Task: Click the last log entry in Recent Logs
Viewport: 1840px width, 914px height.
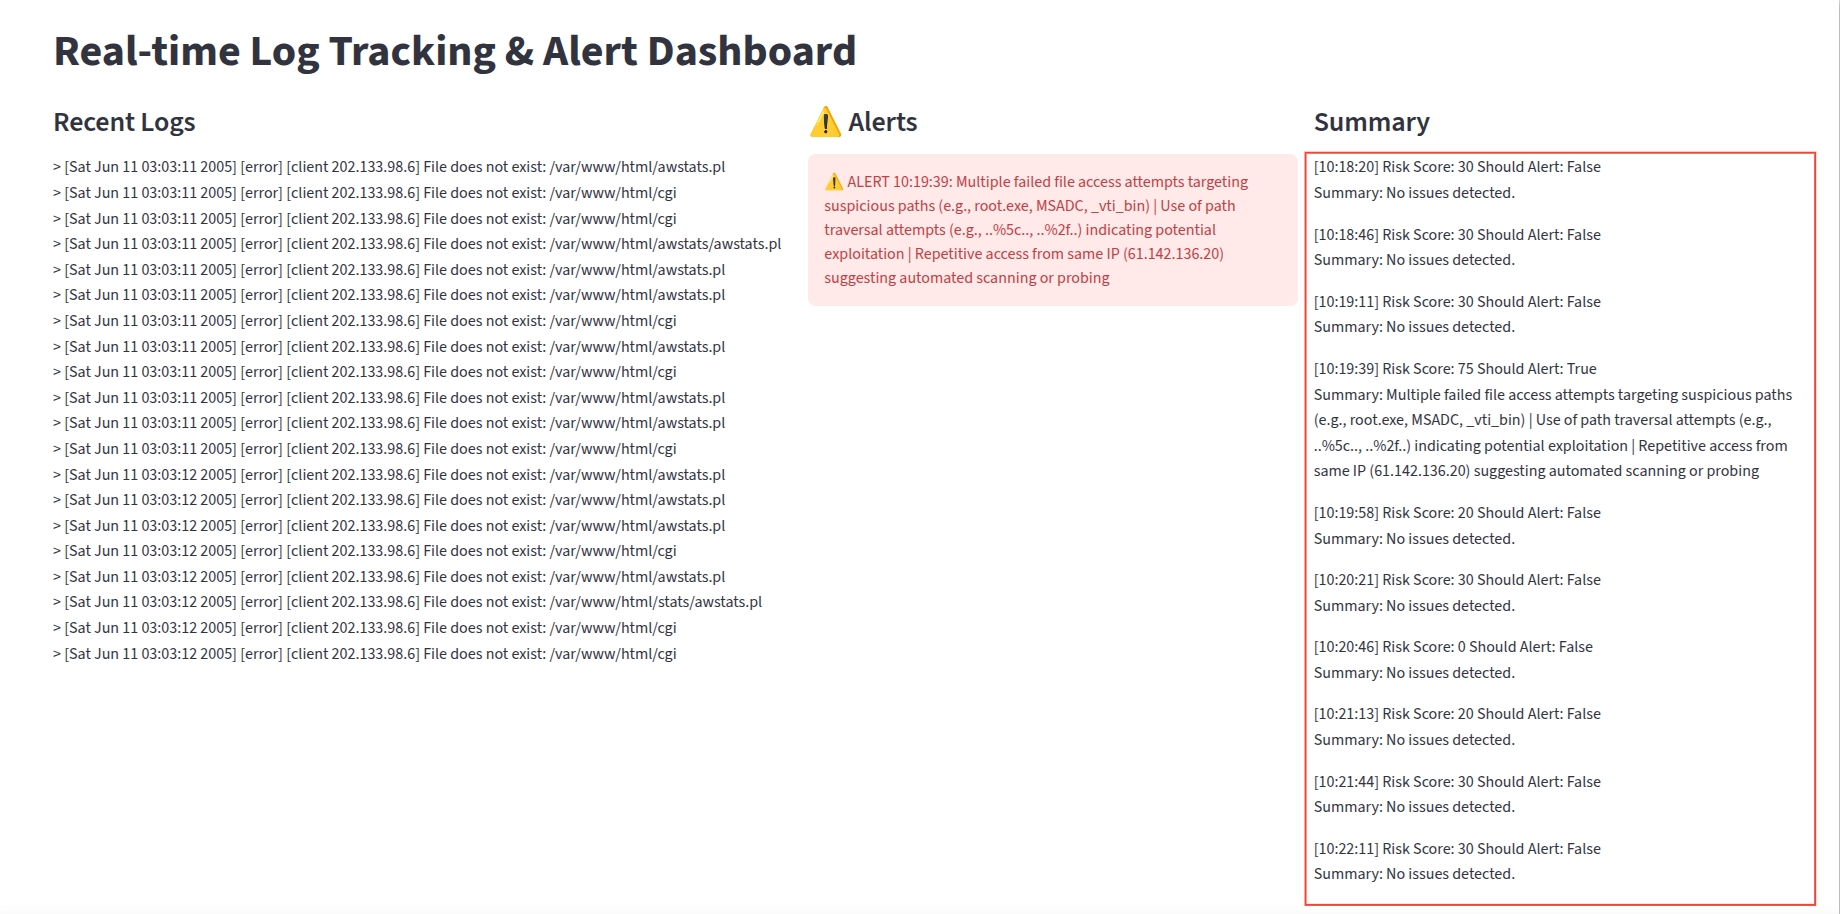Action: click(365, 654)
